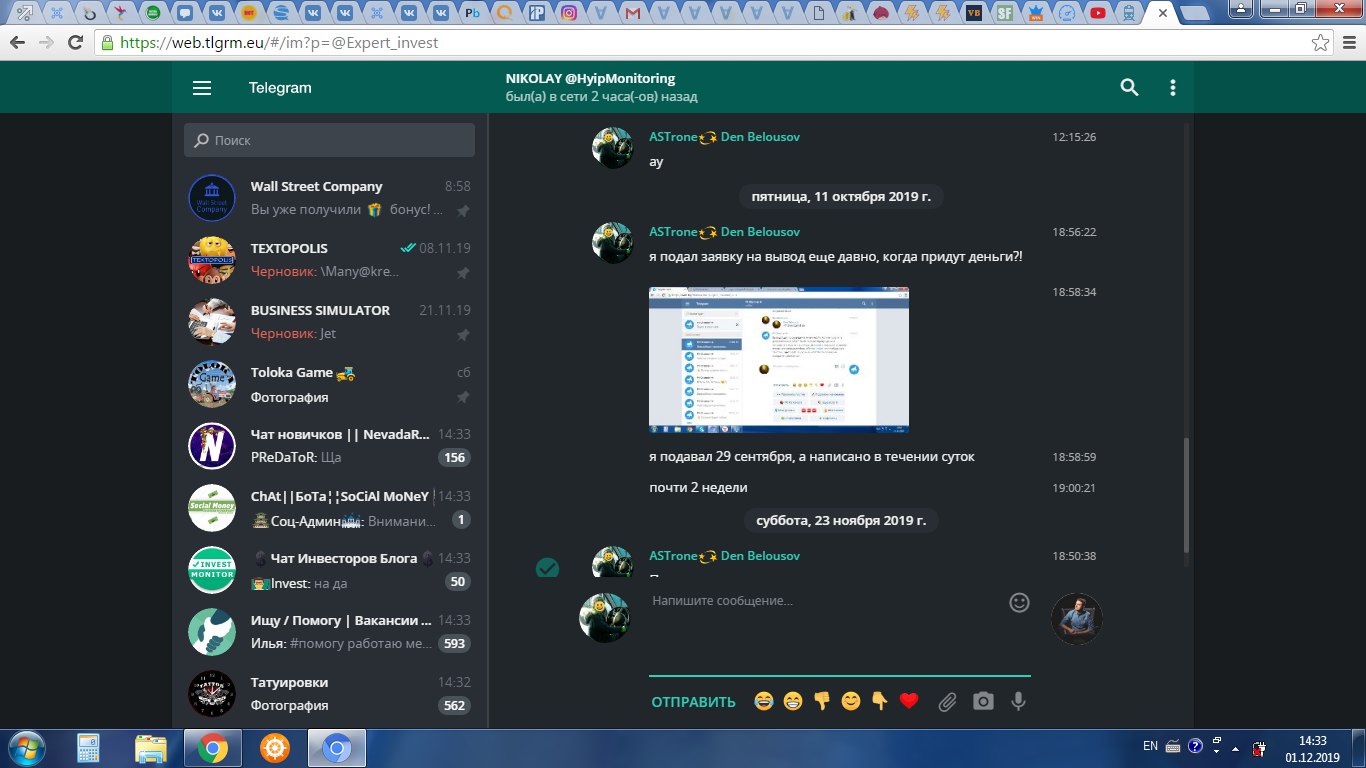Bookmark this page with the star
This screenshot has width=1366, height=768.
coord(1320,43)
